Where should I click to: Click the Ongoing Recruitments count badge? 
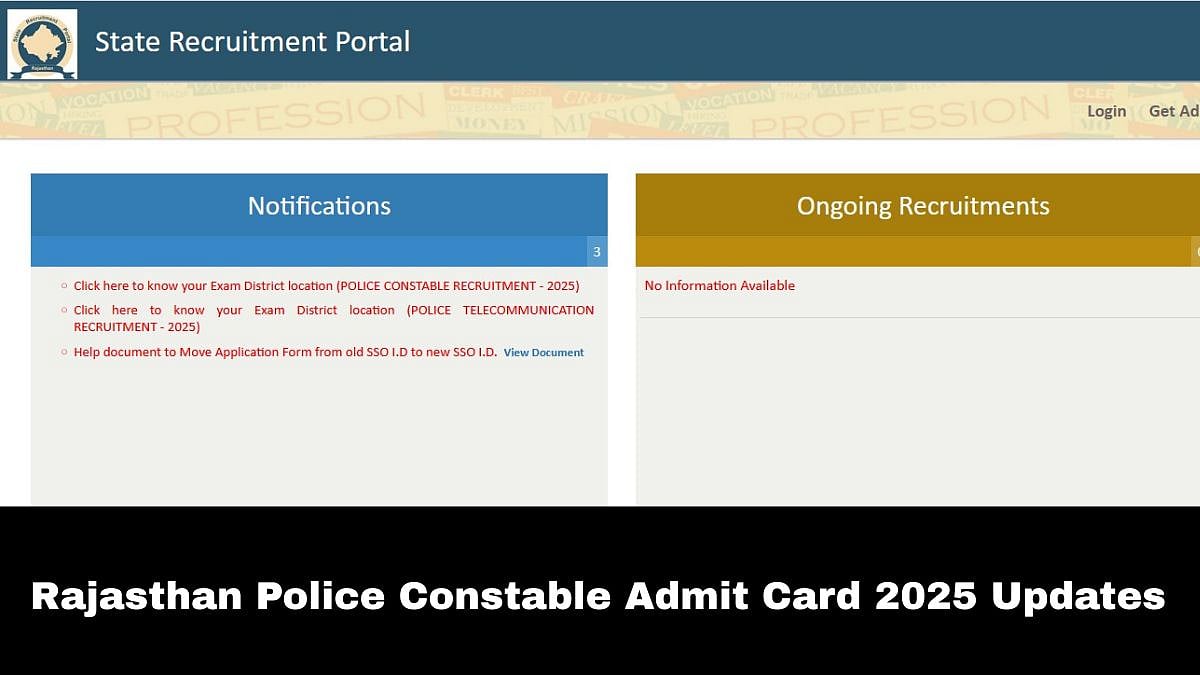(x=1195, y=252)
